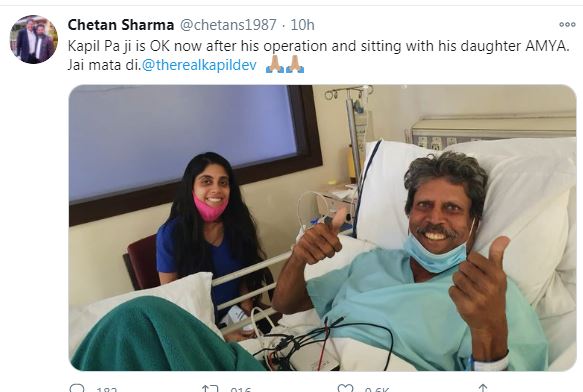Click the retweet arrows icon
The image size is (583, 392).
coord(210,389)
